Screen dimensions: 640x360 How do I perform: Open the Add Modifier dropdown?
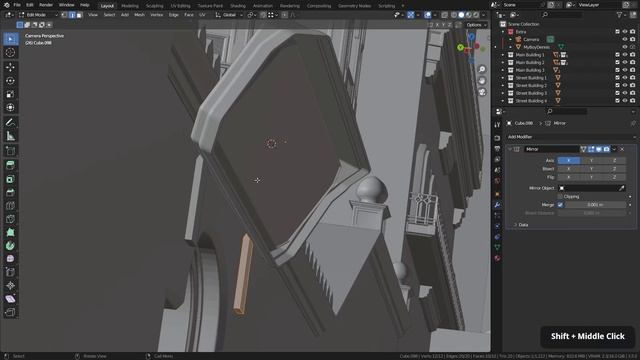pos(571,137)
